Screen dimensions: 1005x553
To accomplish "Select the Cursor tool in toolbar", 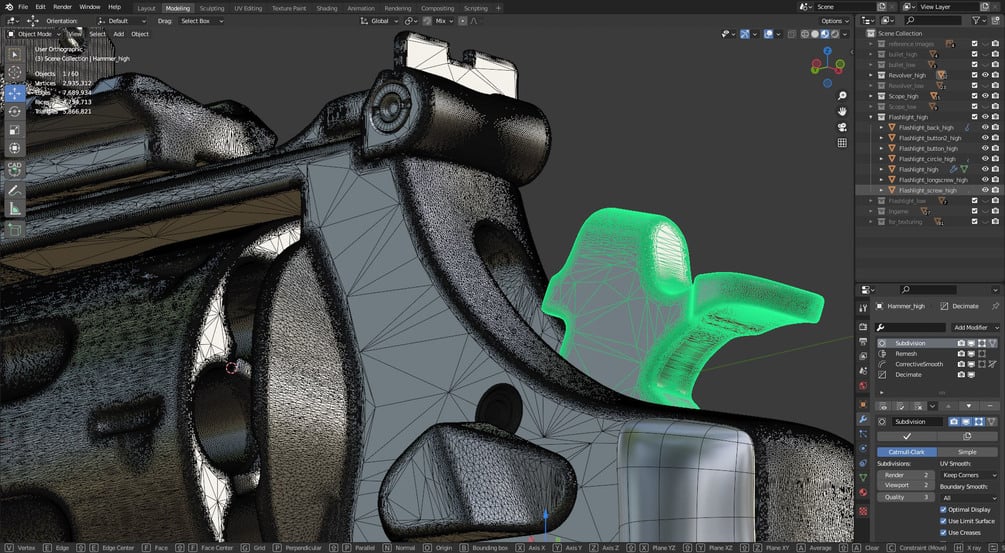I will 14,72.
